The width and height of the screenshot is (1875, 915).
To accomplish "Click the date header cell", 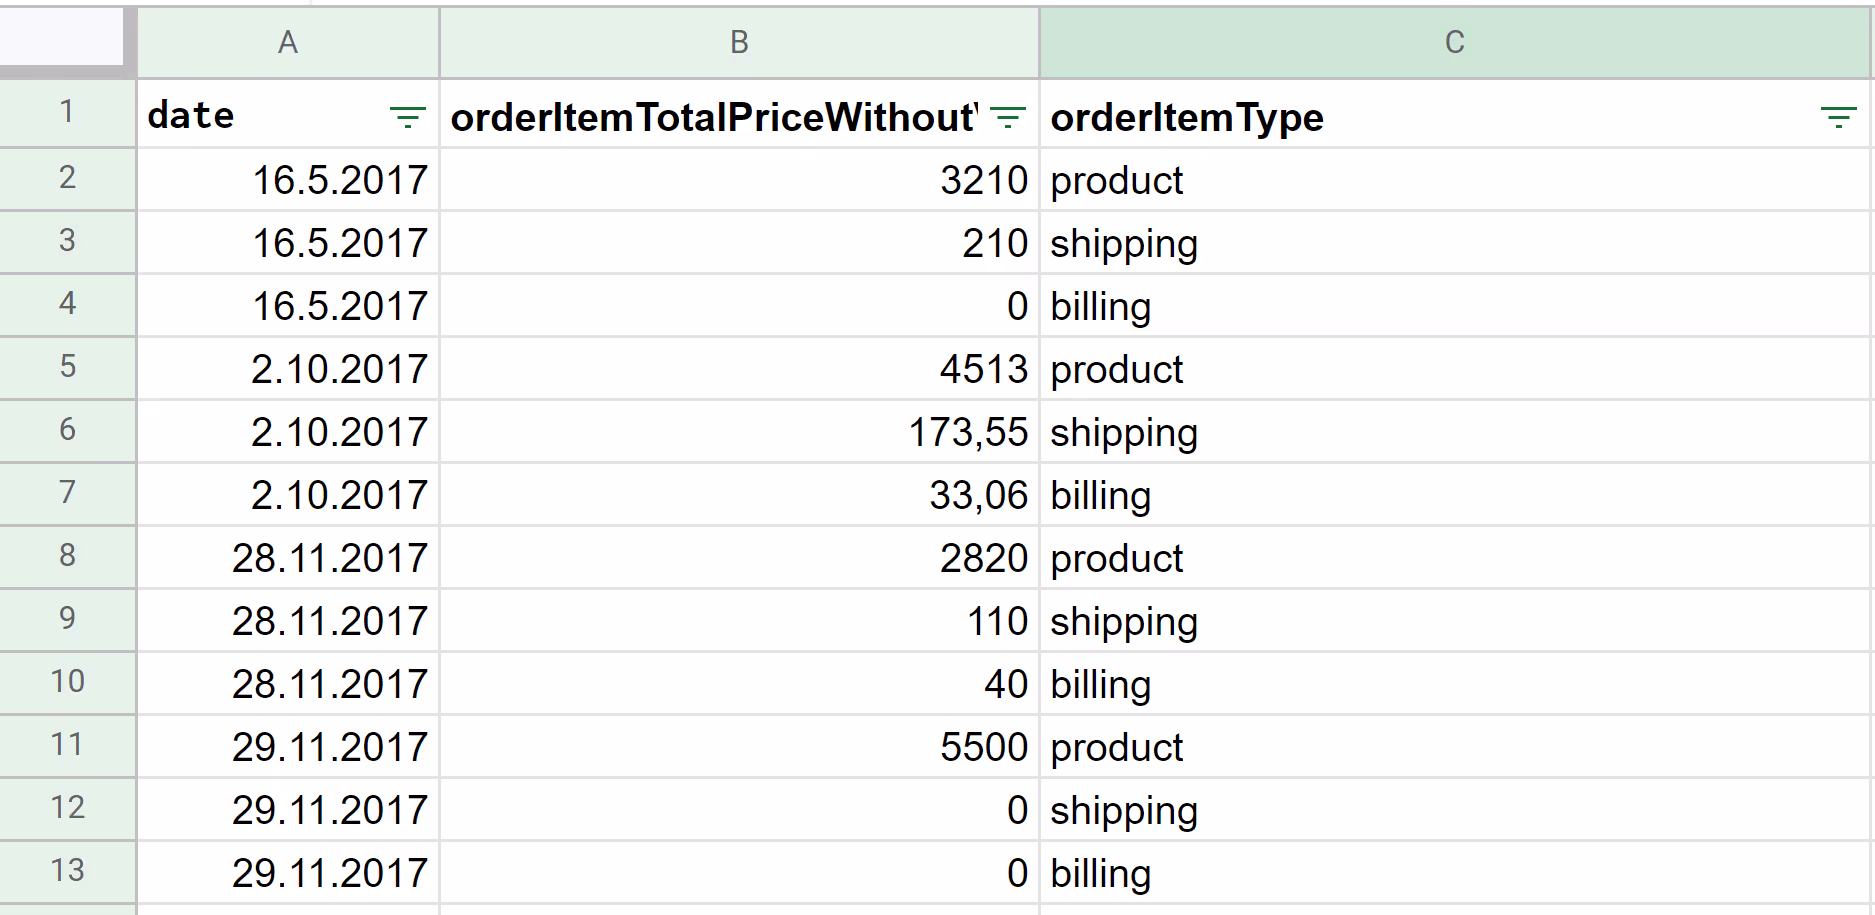I will [x=288, y=115].
